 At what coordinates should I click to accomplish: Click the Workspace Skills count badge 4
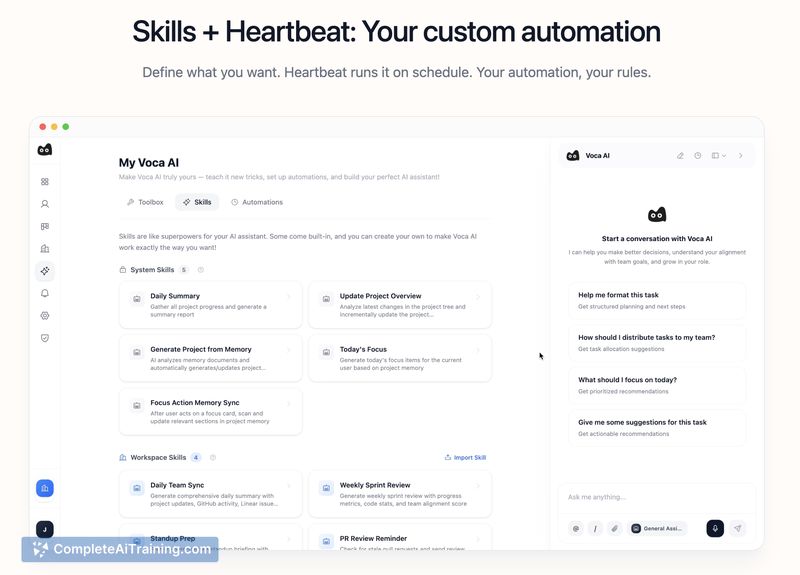196,458
